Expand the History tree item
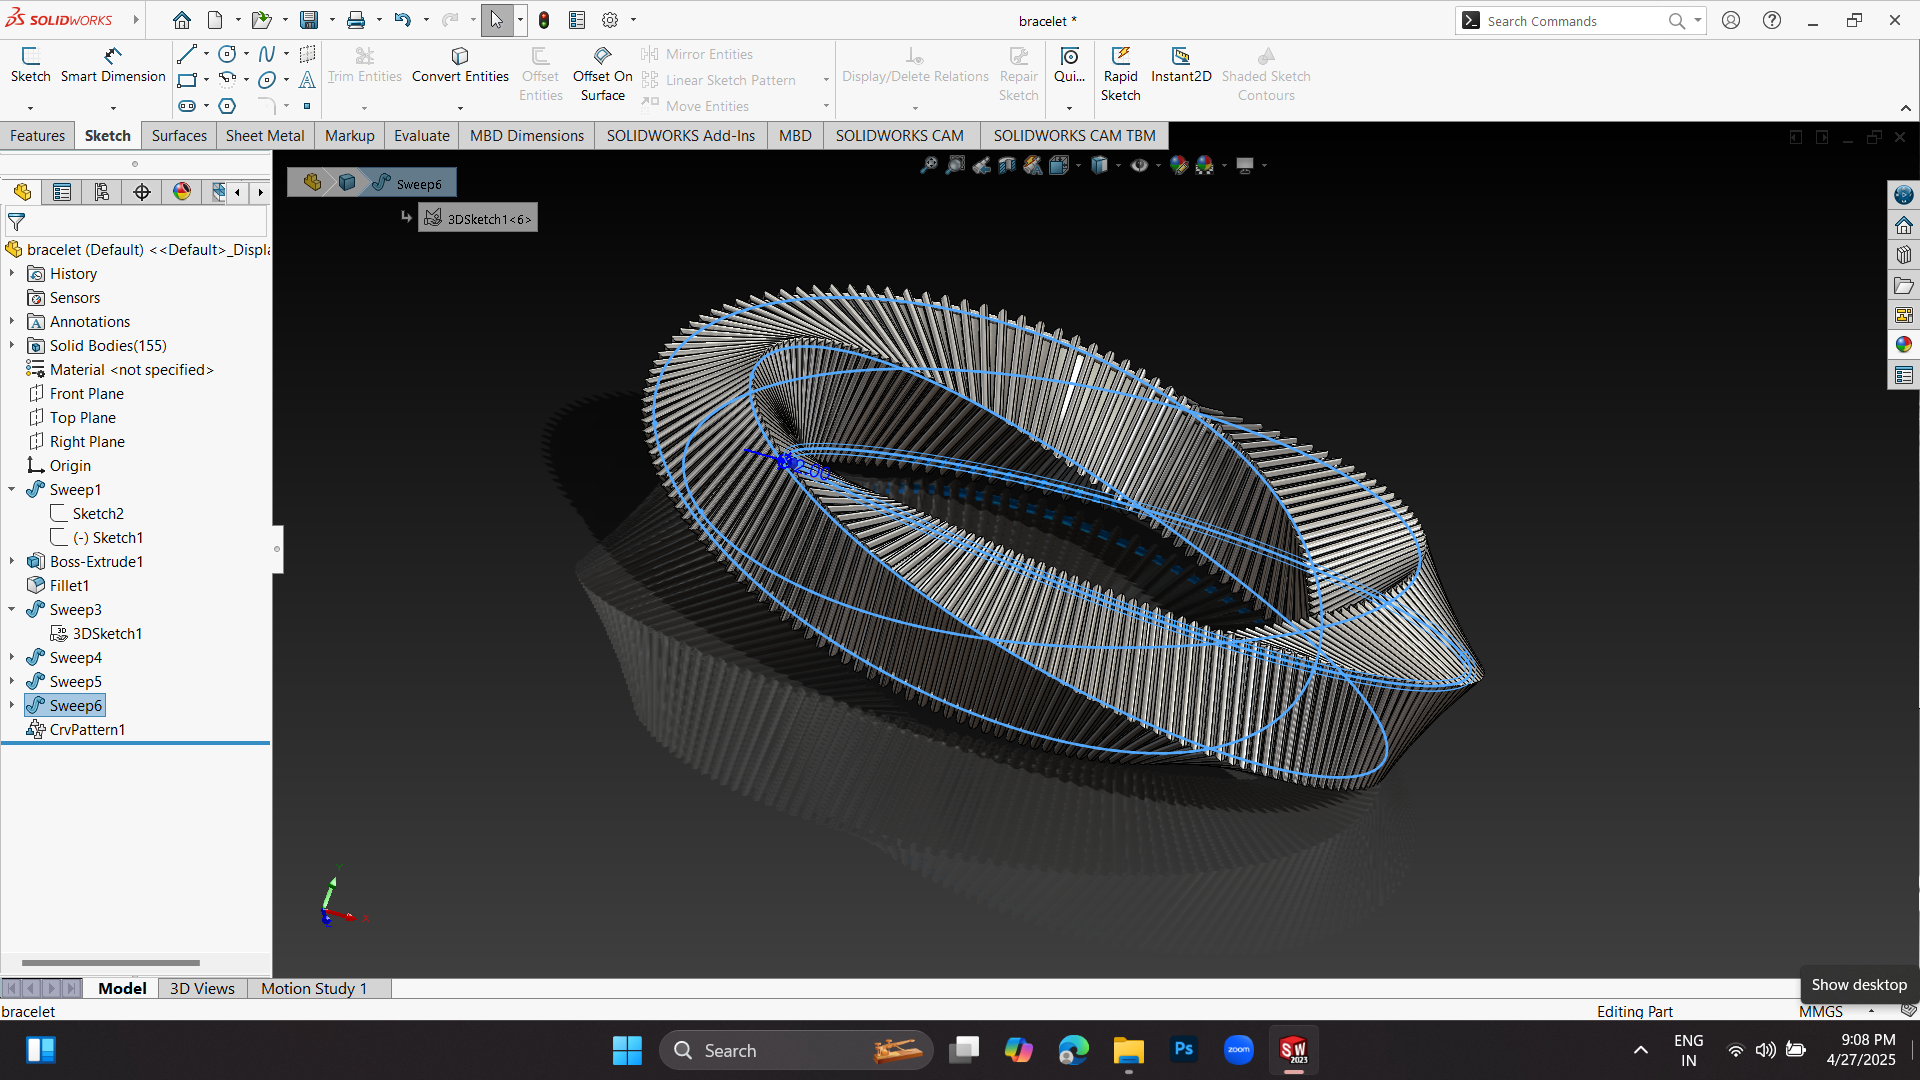 (x=12, y=273)
